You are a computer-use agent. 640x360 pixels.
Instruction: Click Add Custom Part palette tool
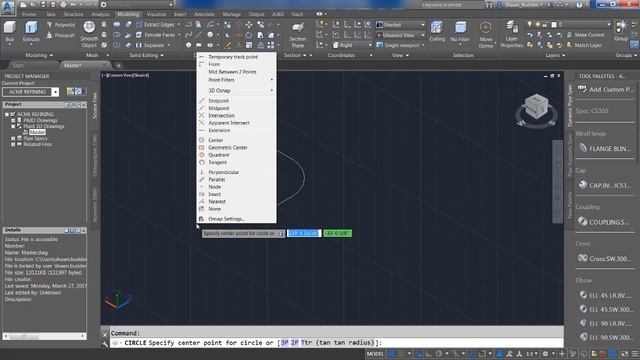pyautogui.click(x=605, y=89)
